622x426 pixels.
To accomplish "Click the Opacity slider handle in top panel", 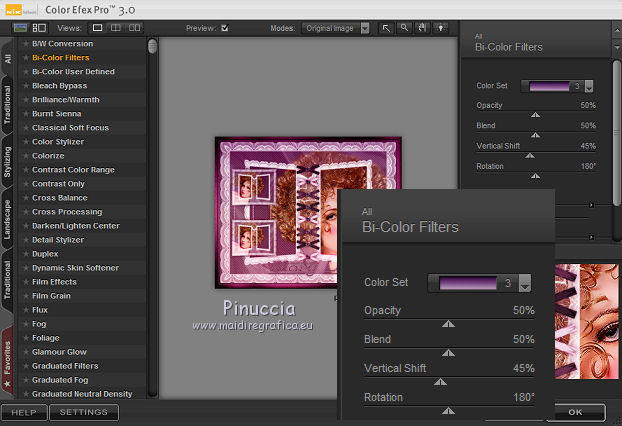I will point(536,115).
